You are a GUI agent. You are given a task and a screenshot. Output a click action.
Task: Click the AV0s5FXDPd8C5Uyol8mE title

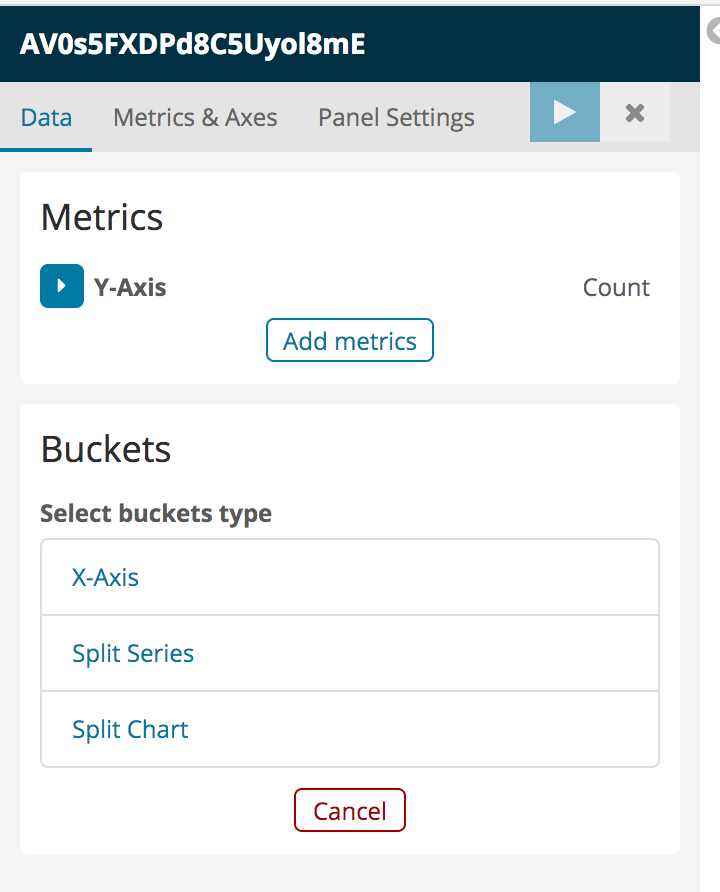tap(192, 45)
